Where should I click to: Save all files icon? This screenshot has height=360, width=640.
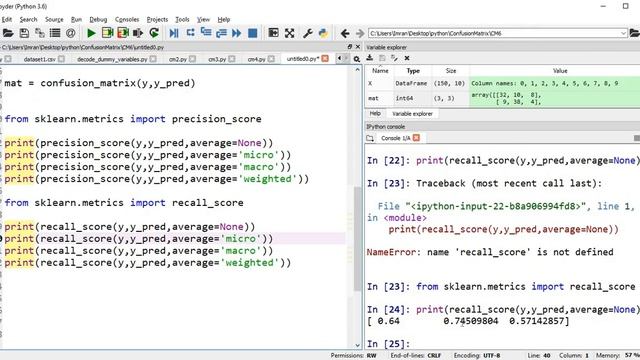40,33
